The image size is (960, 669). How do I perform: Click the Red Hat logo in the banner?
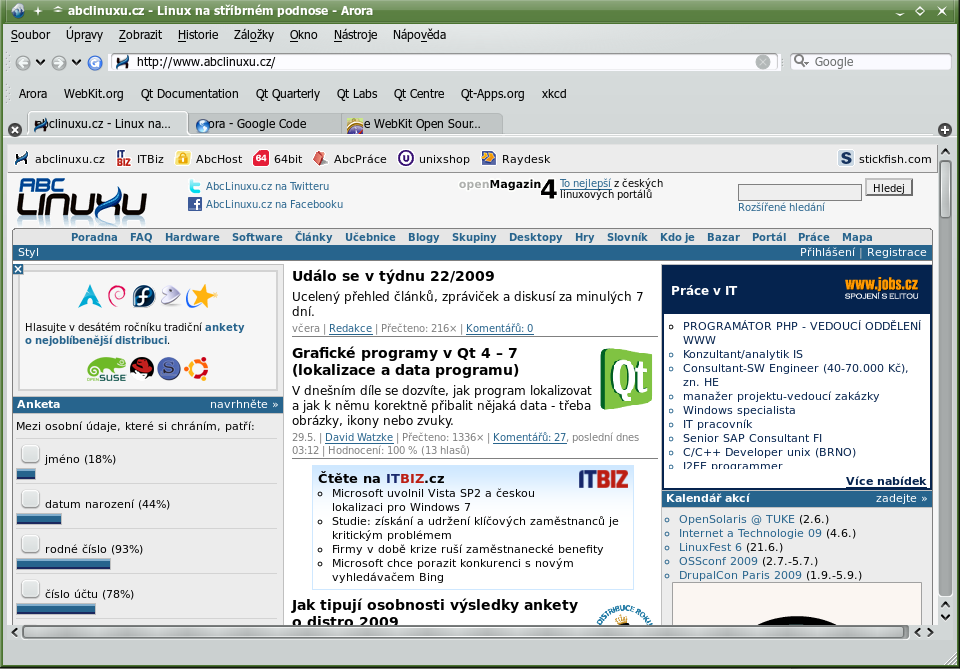pos(142,368)
